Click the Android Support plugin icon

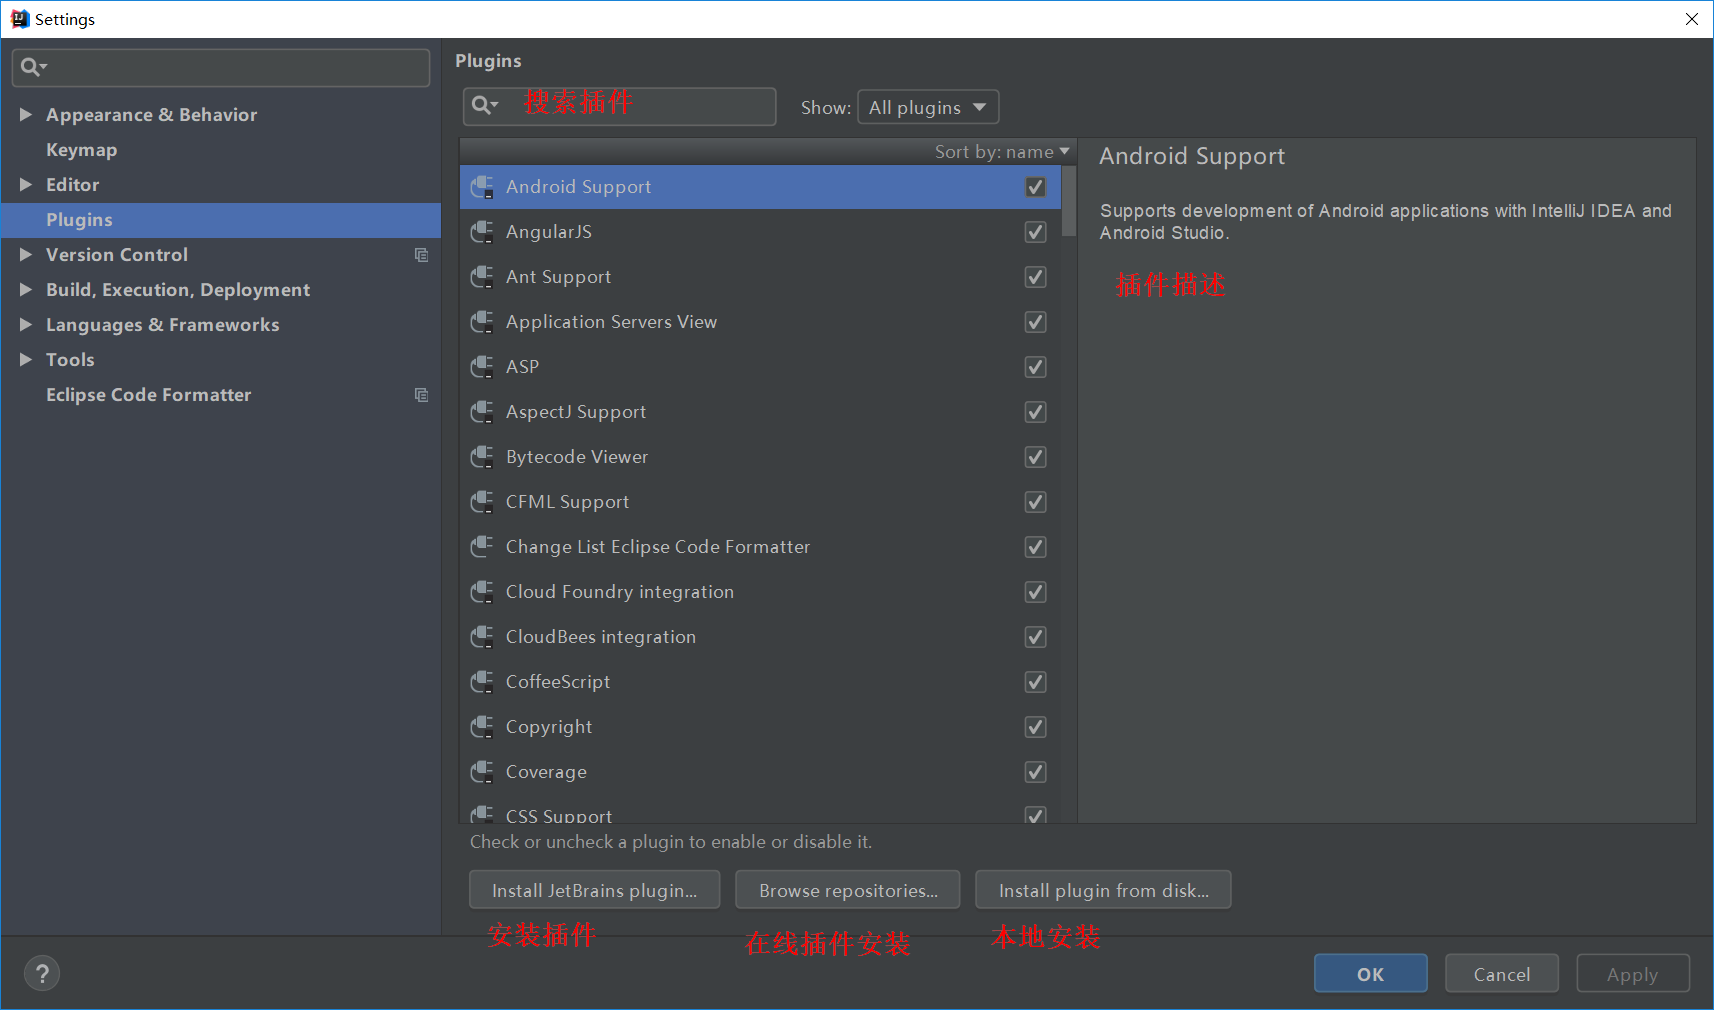click(482, 187)
